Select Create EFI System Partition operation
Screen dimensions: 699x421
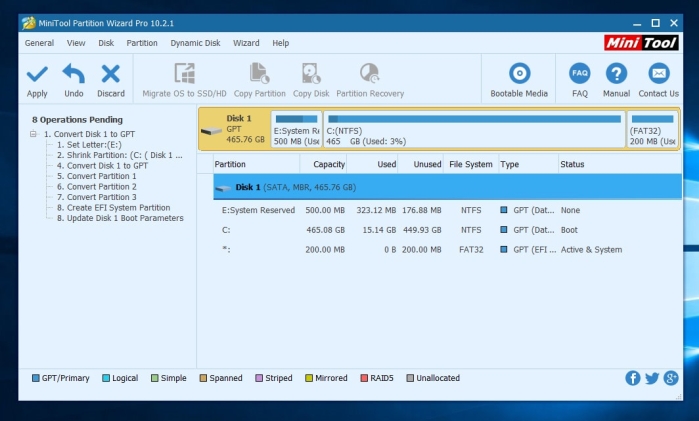pyautogui.click(x=113, y=207)
